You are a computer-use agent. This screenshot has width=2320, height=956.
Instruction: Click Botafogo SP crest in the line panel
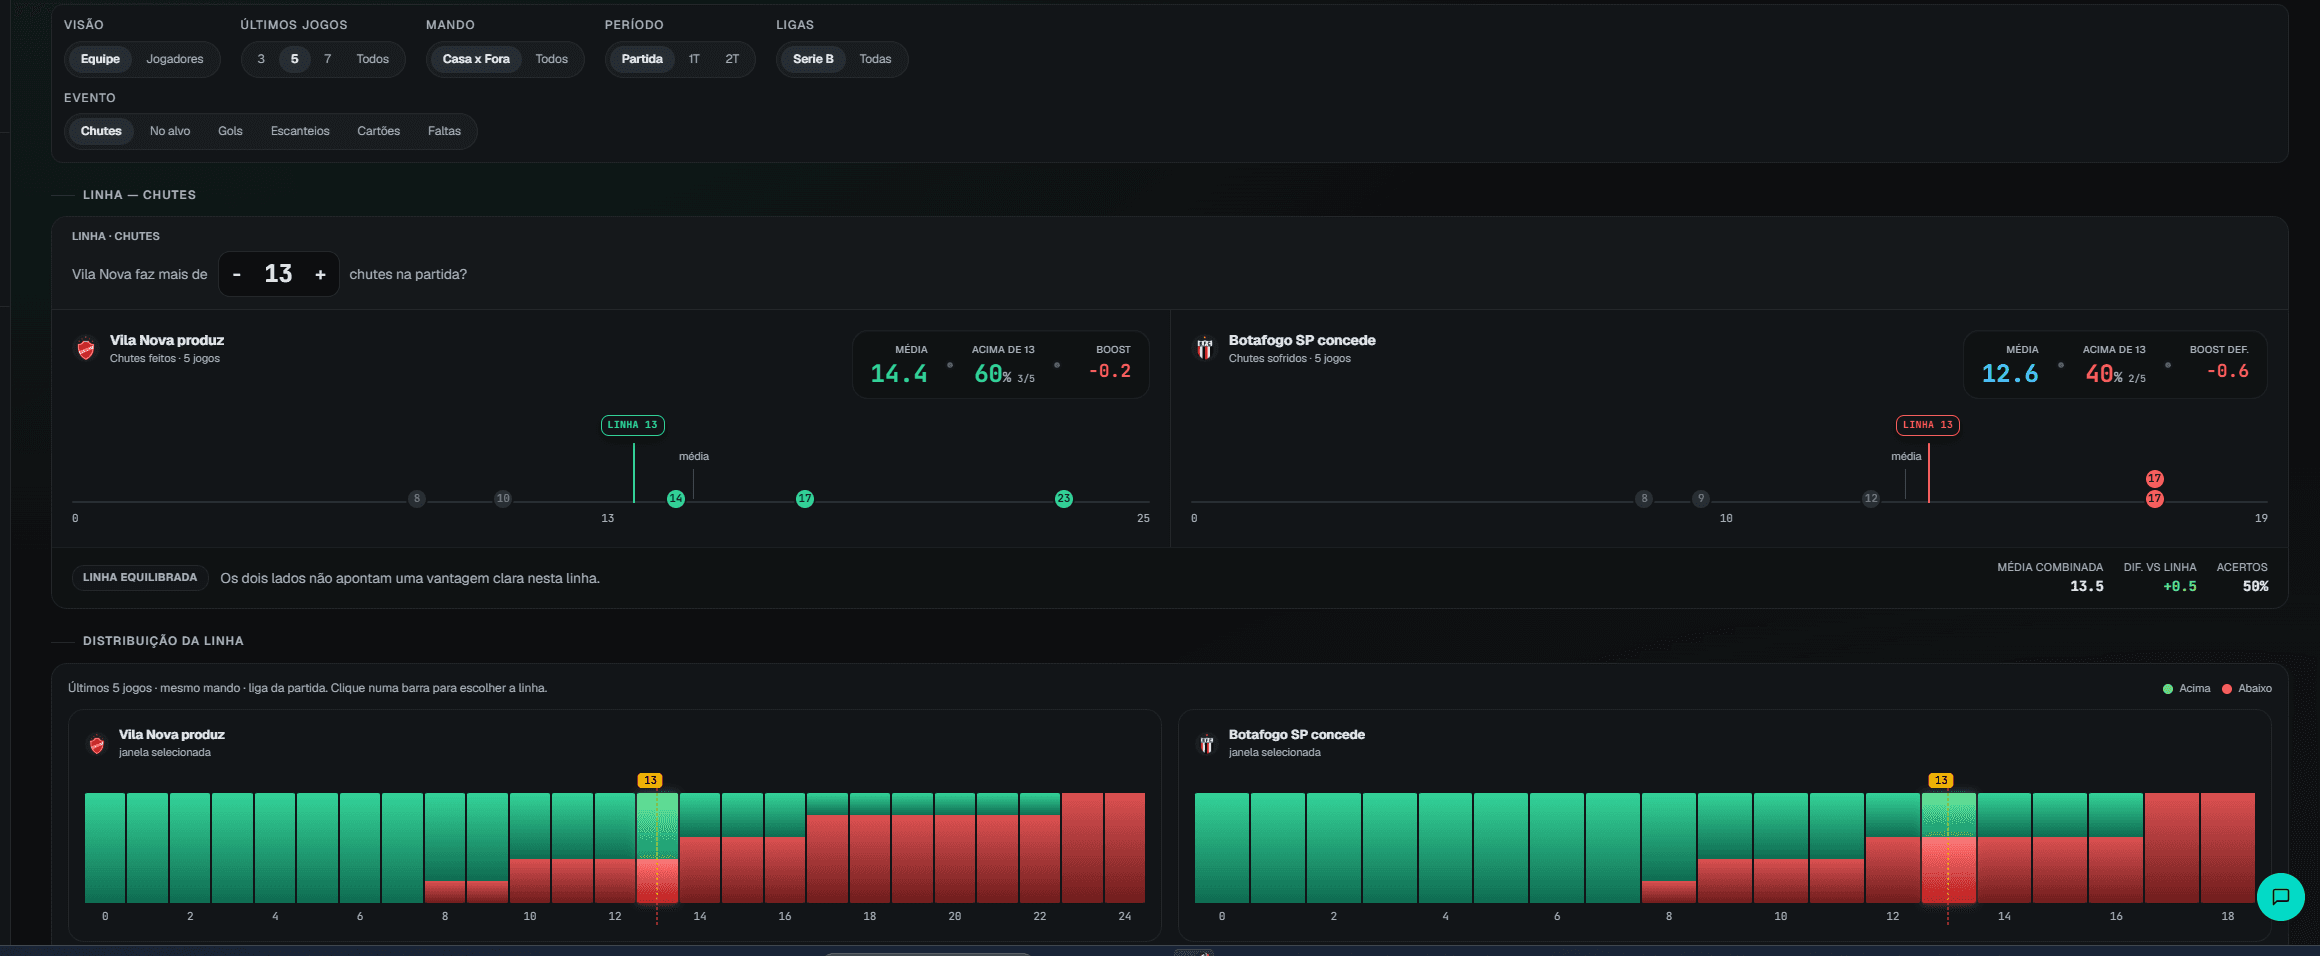coord(1204,349)
